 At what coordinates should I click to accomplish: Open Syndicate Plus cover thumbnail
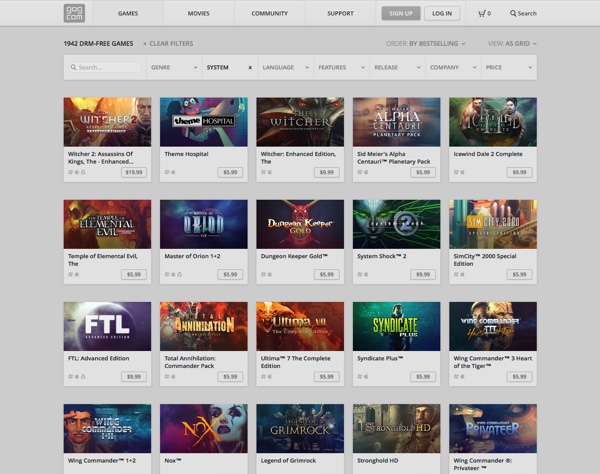[x=397, y=326]
